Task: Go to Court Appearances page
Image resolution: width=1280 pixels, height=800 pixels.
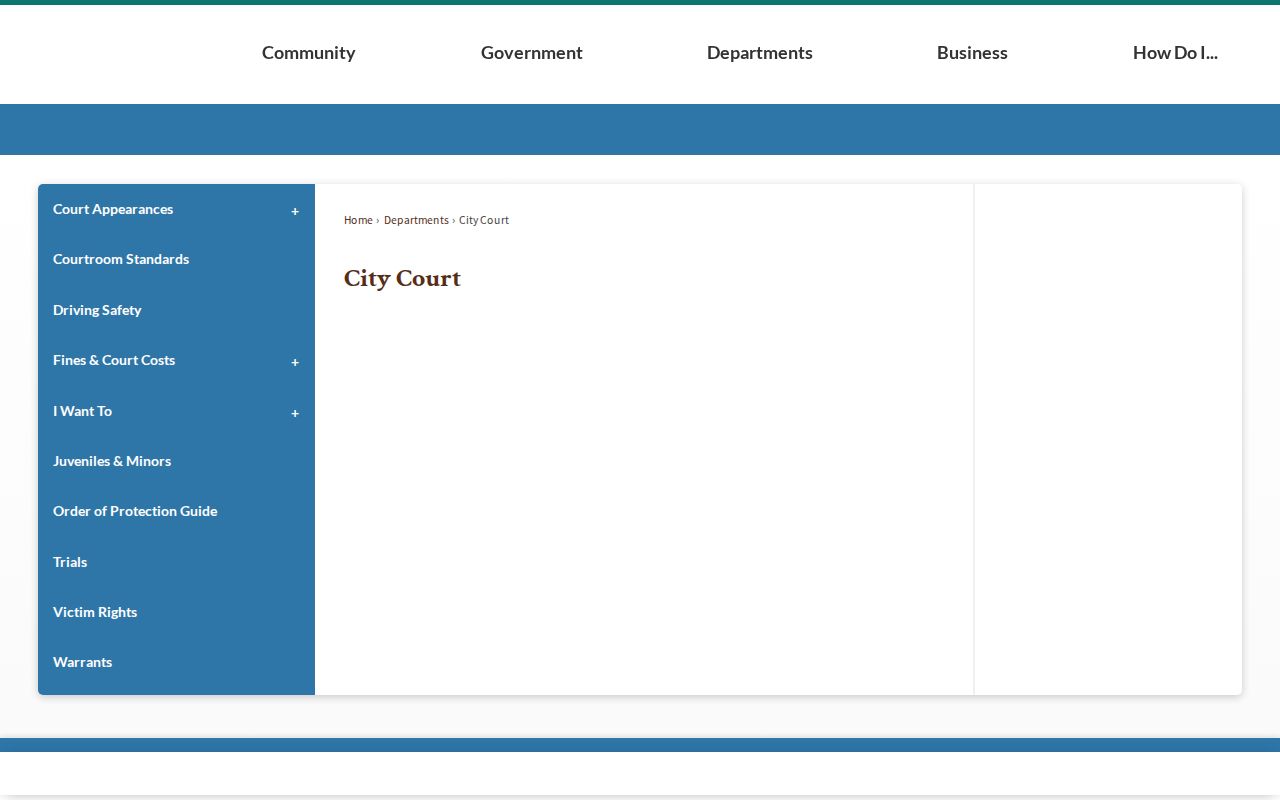Action: (x=113, y=209)
